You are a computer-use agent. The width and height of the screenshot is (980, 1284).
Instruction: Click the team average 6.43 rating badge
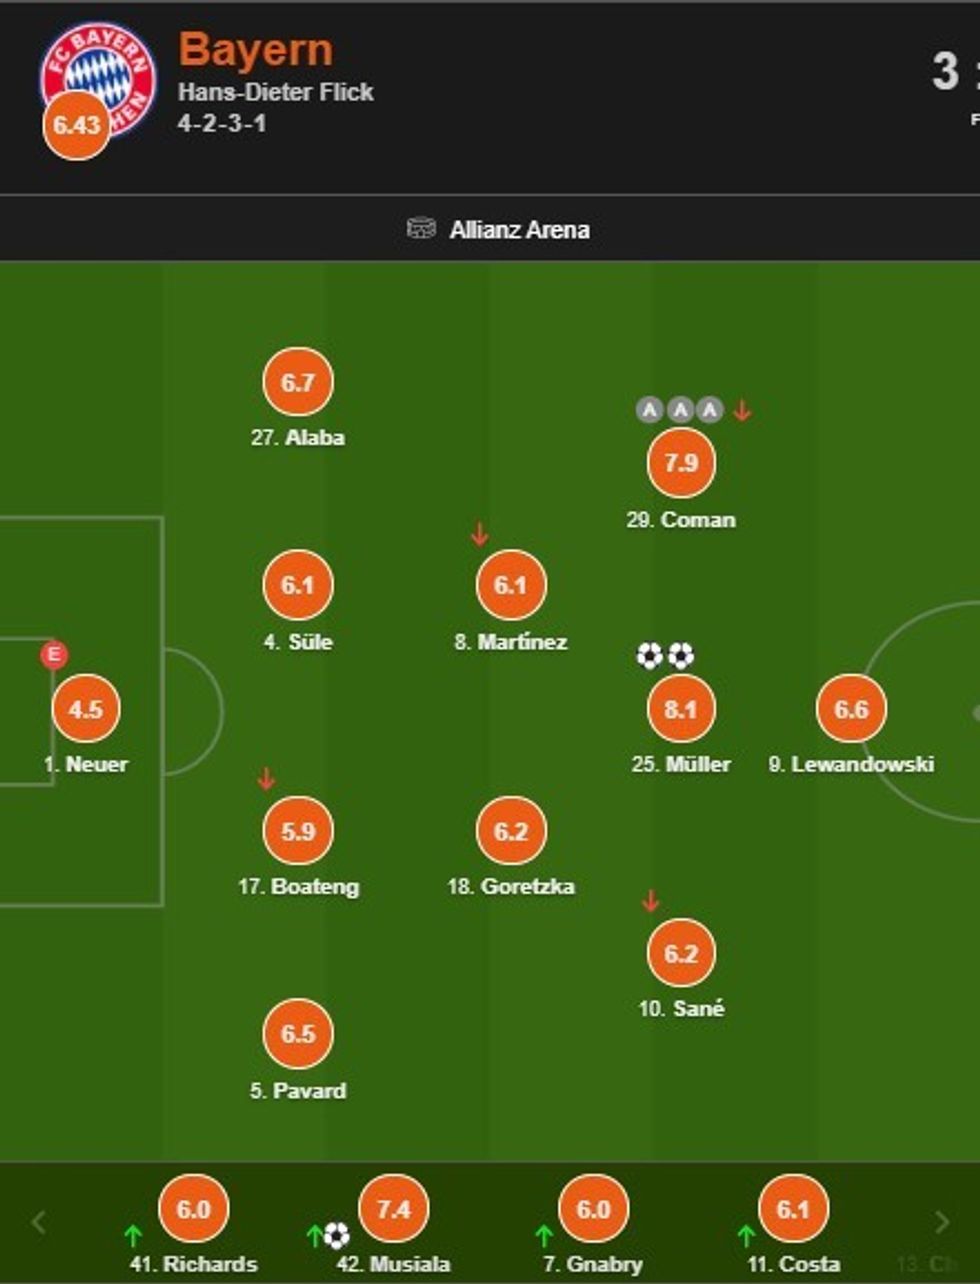click(x=76, y=125)
